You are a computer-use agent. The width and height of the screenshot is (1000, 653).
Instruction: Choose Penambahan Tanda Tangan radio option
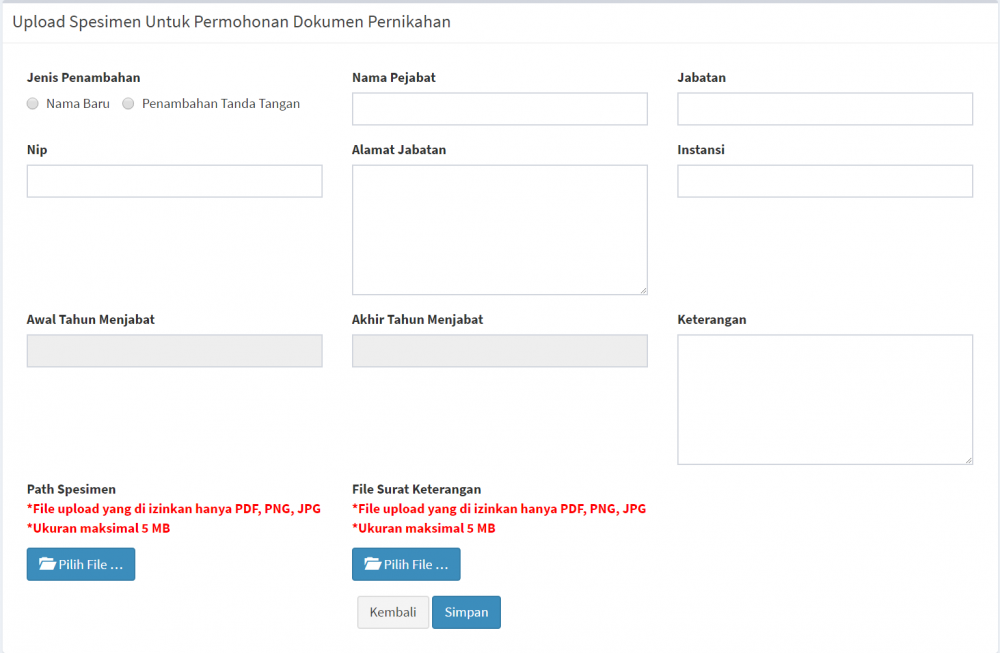[128, 104]
